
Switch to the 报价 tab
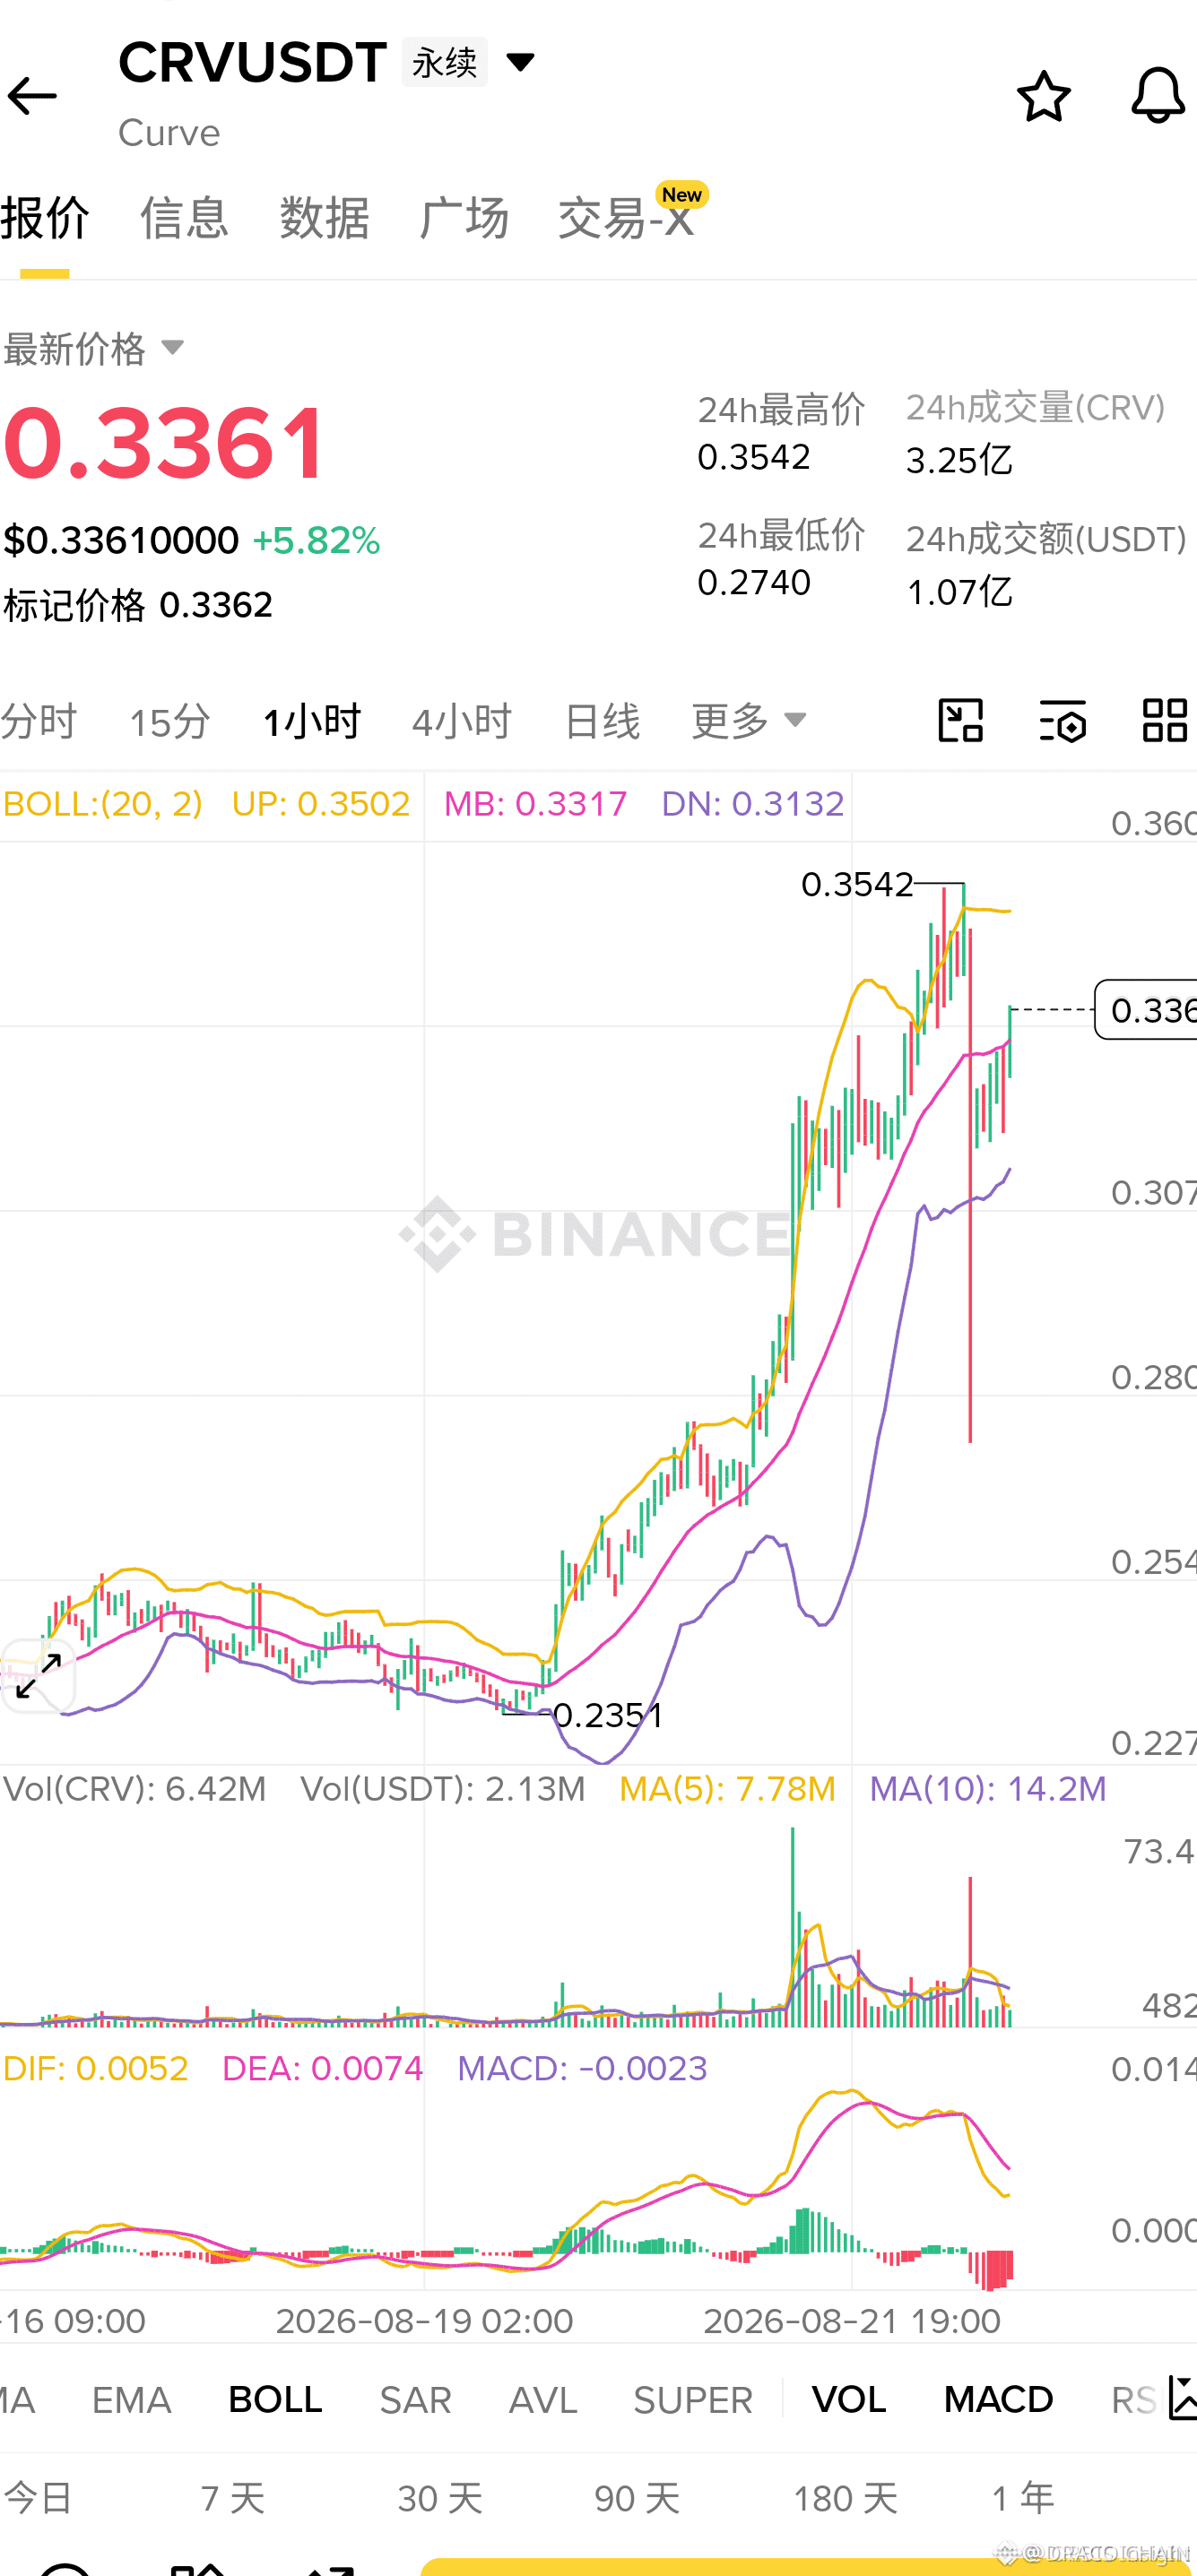click(x=45, y=218)
